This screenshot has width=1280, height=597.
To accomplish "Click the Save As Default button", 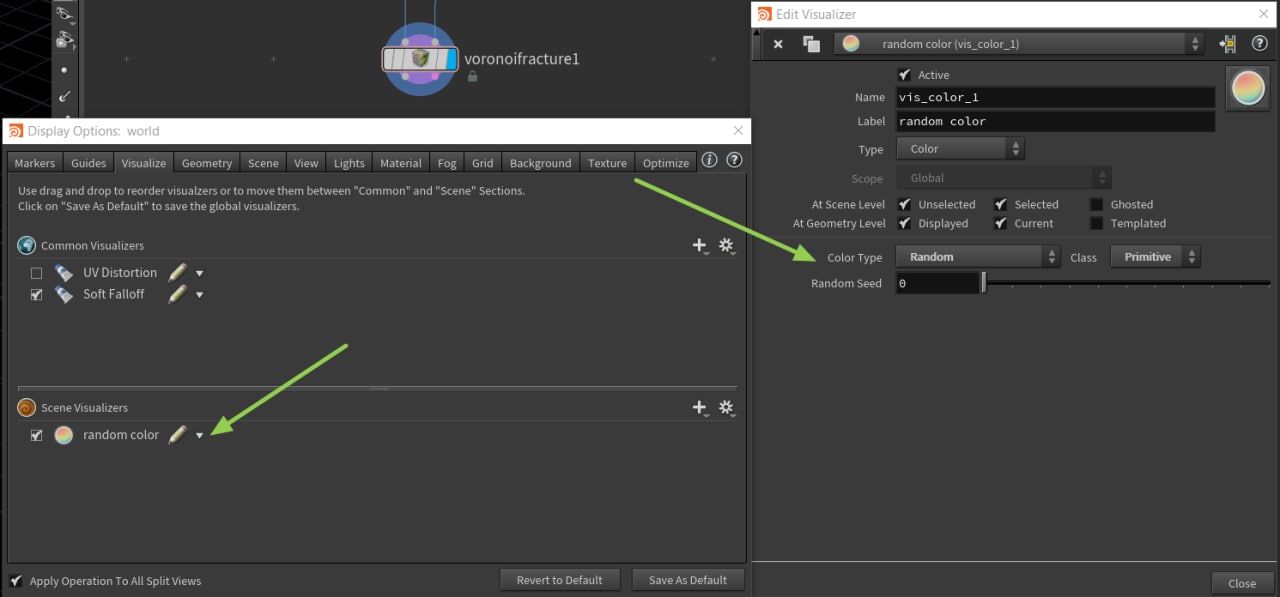I will click(x=688, y=580).
